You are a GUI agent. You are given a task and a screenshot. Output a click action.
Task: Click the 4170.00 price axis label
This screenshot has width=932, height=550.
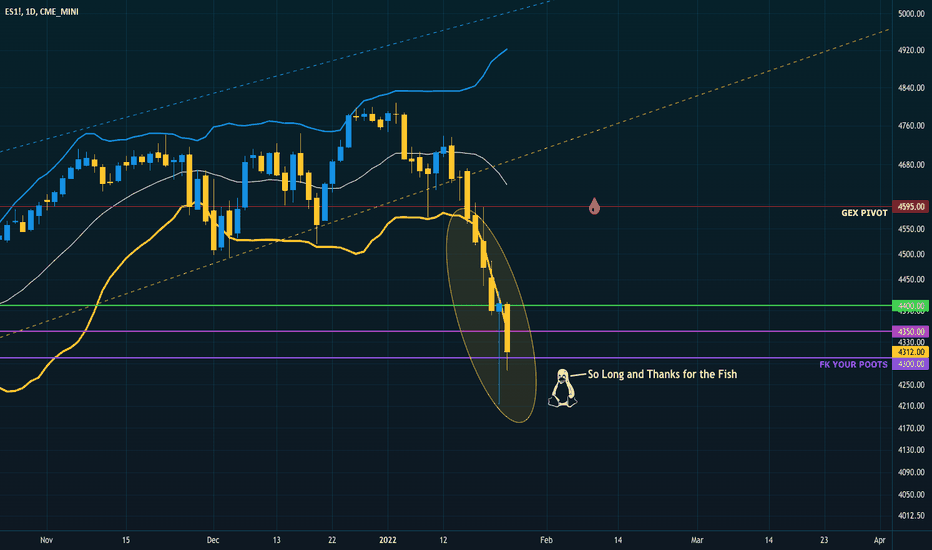[911, 428]
